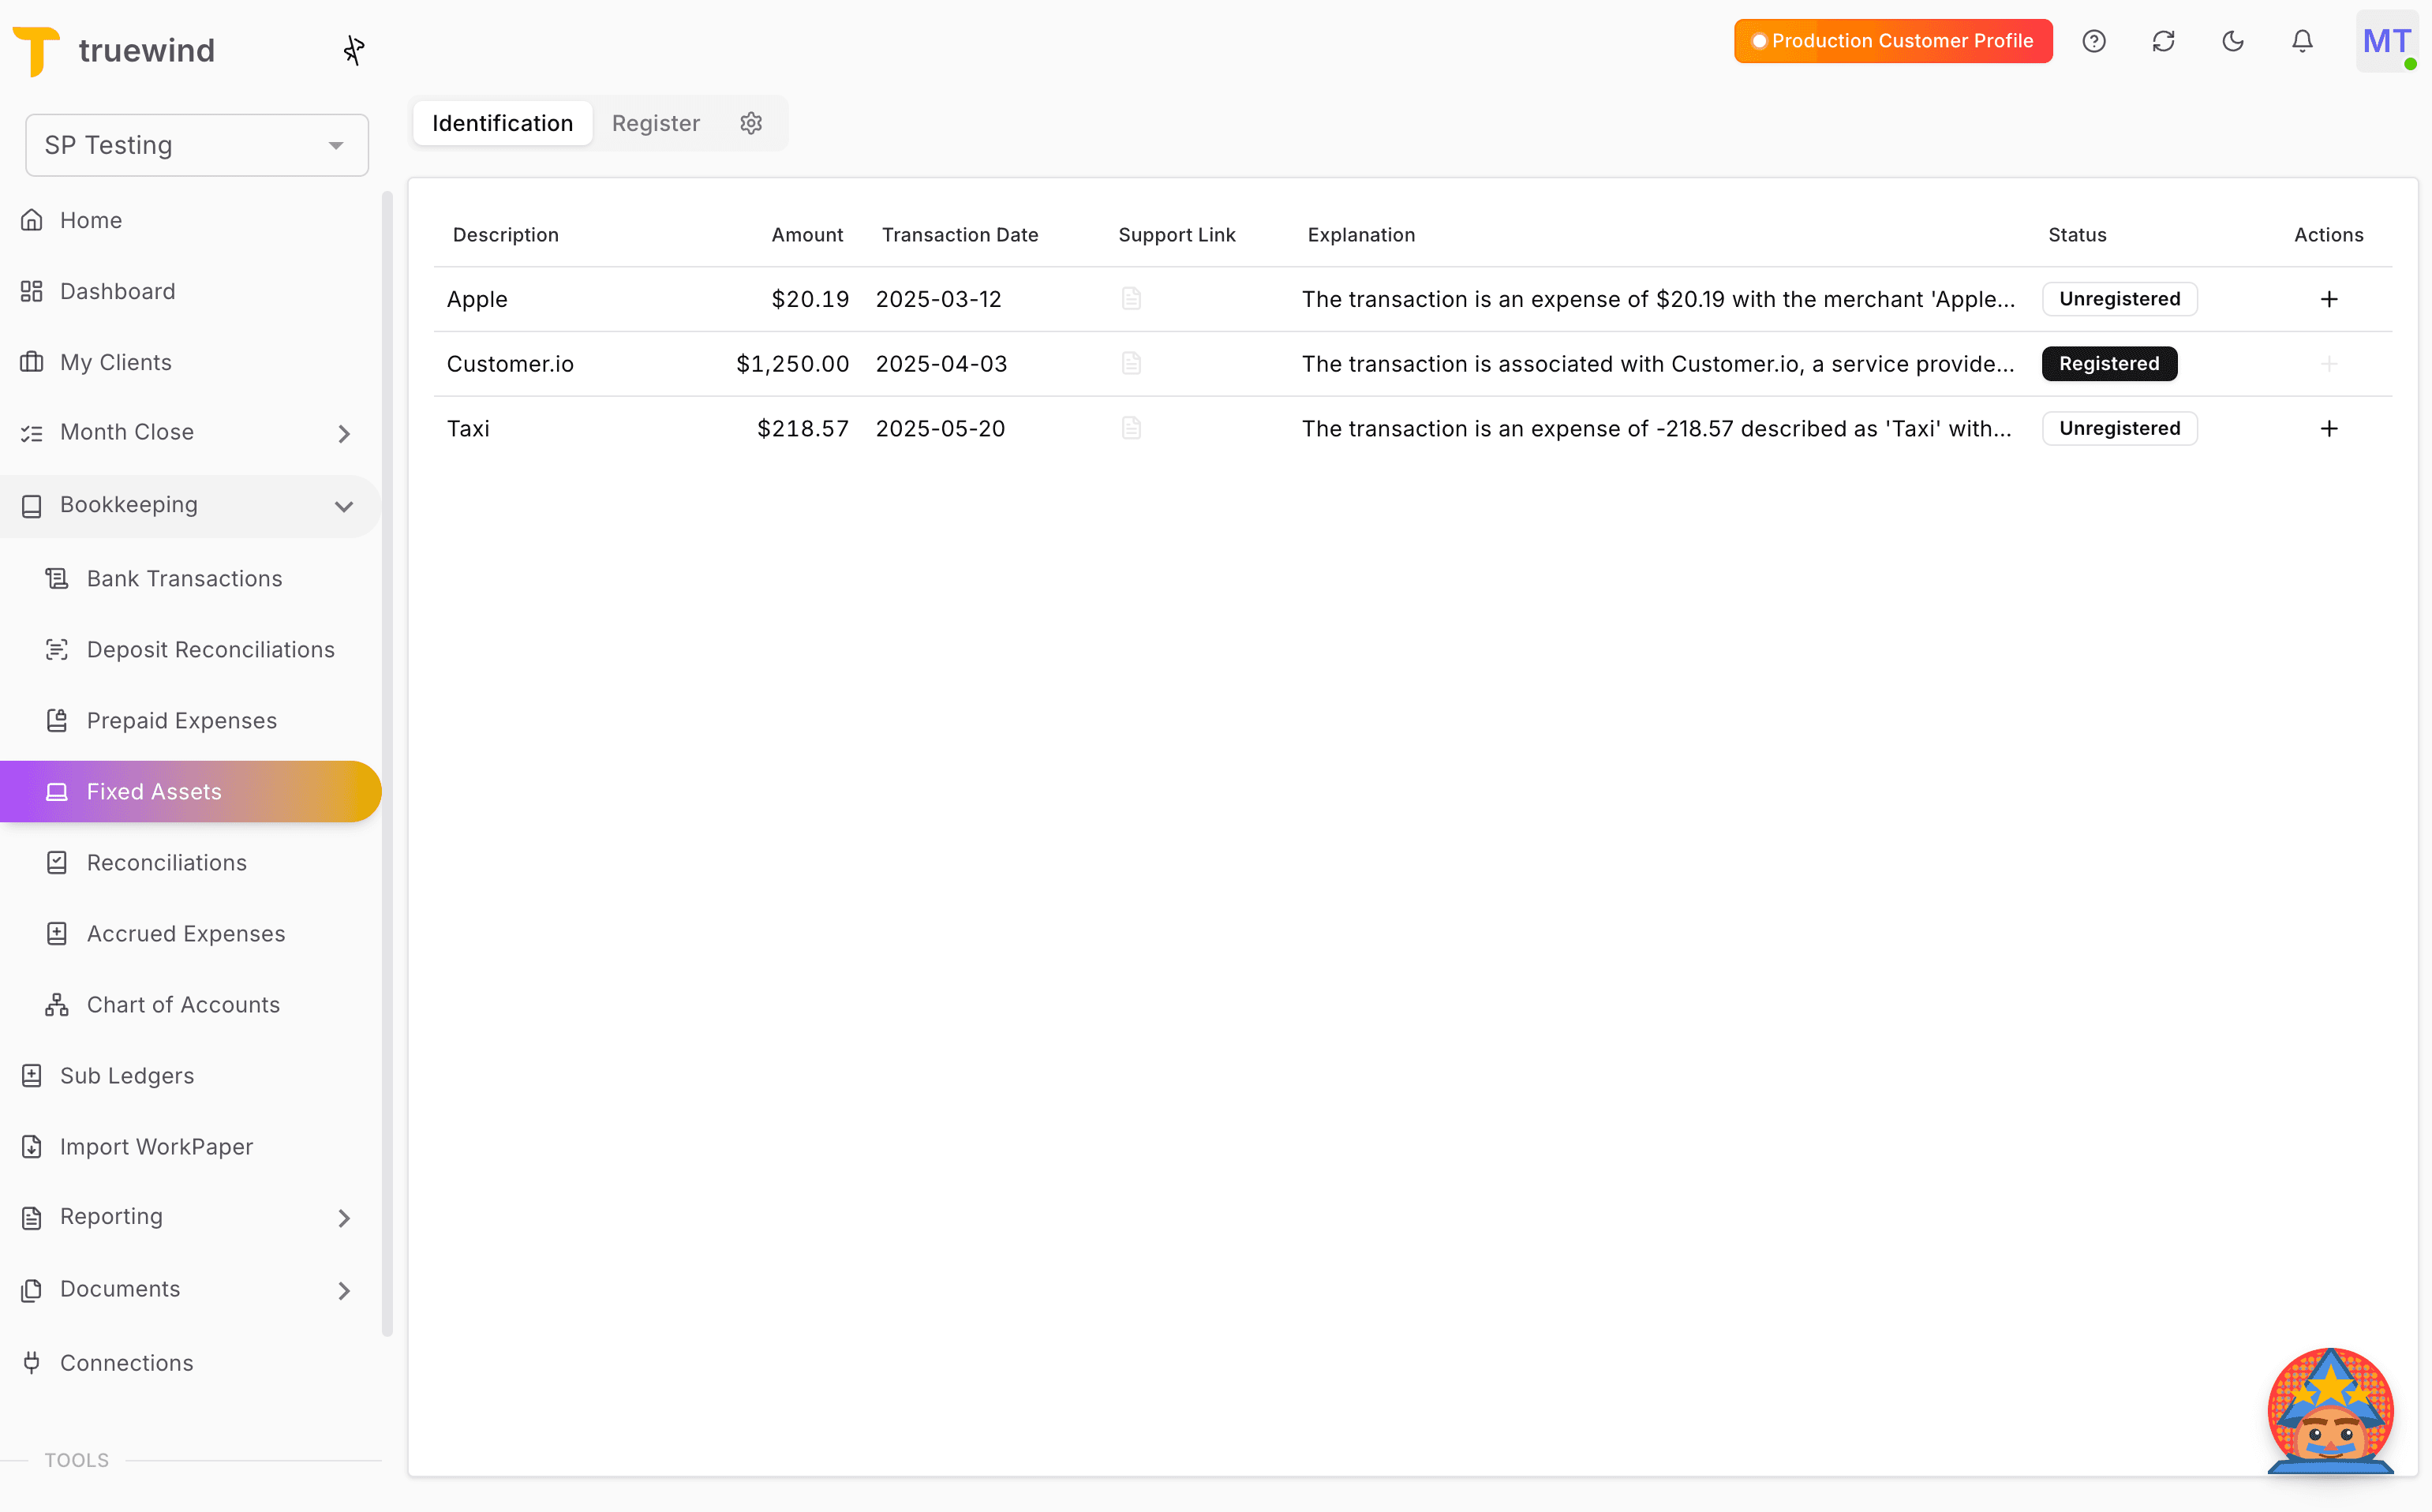This screenshot has height=1512, width=2432.
Task: Select the Identification tab
Action: coord(501,123)
